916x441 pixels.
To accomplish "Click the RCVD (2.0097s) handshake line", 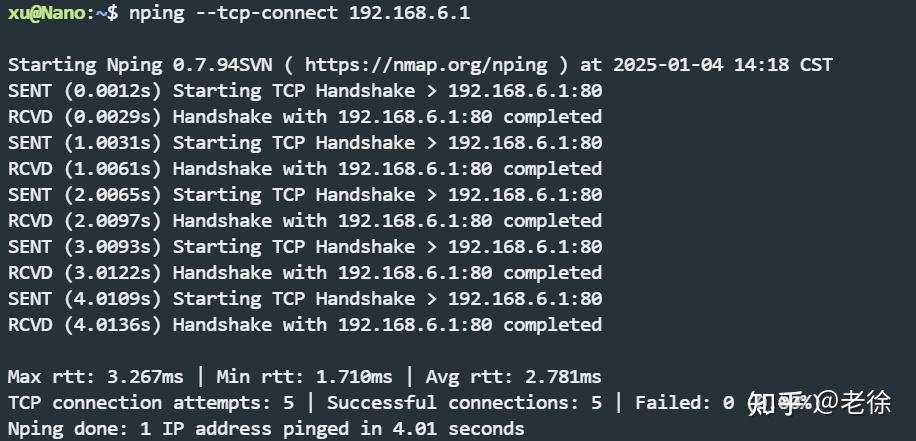I will coord(305,221).
